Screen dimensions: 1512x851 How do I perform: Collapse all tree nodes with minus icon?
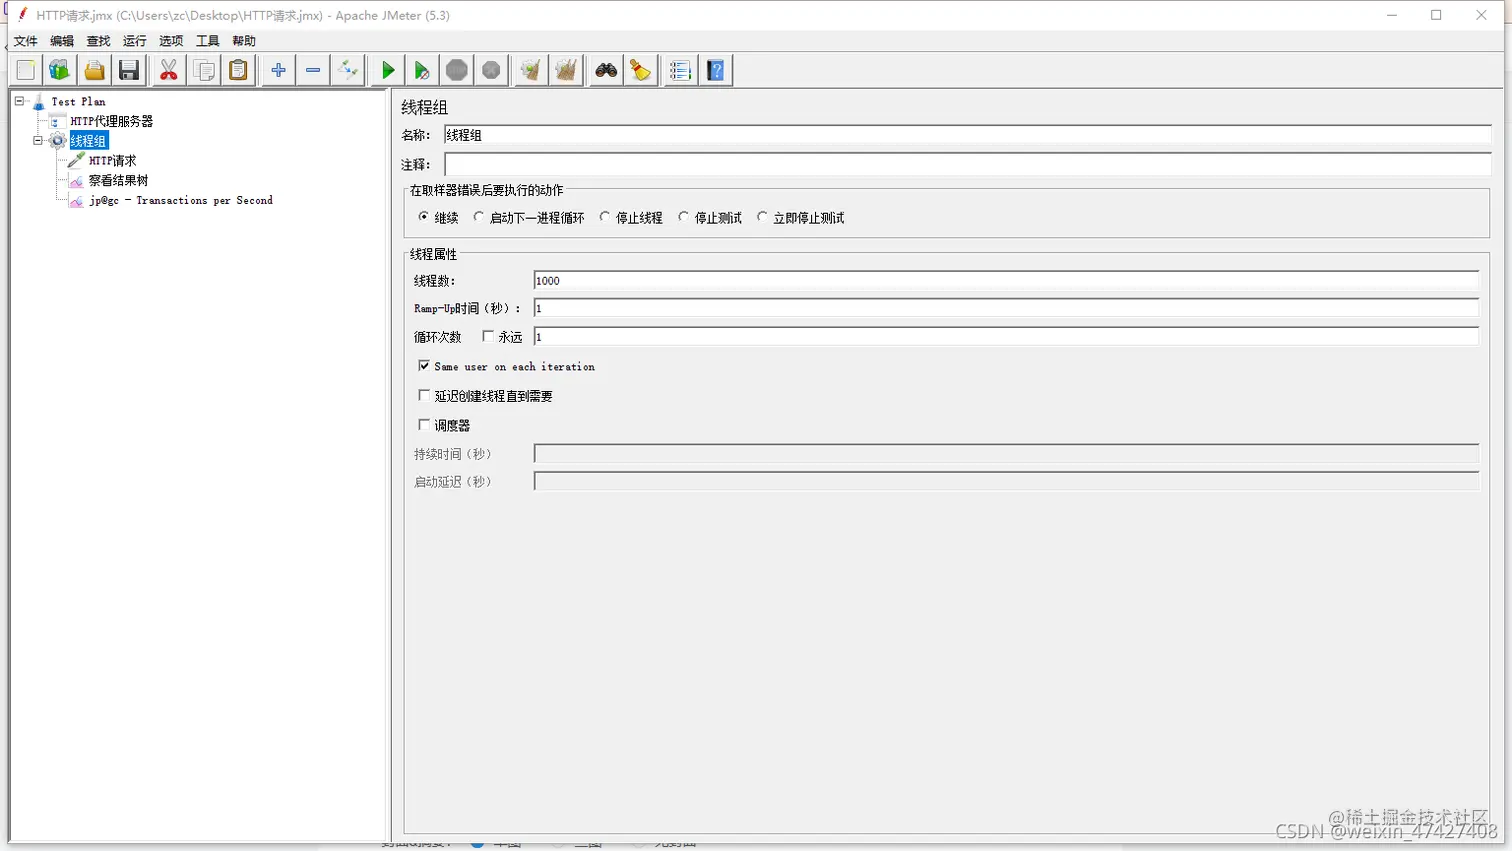313,70
